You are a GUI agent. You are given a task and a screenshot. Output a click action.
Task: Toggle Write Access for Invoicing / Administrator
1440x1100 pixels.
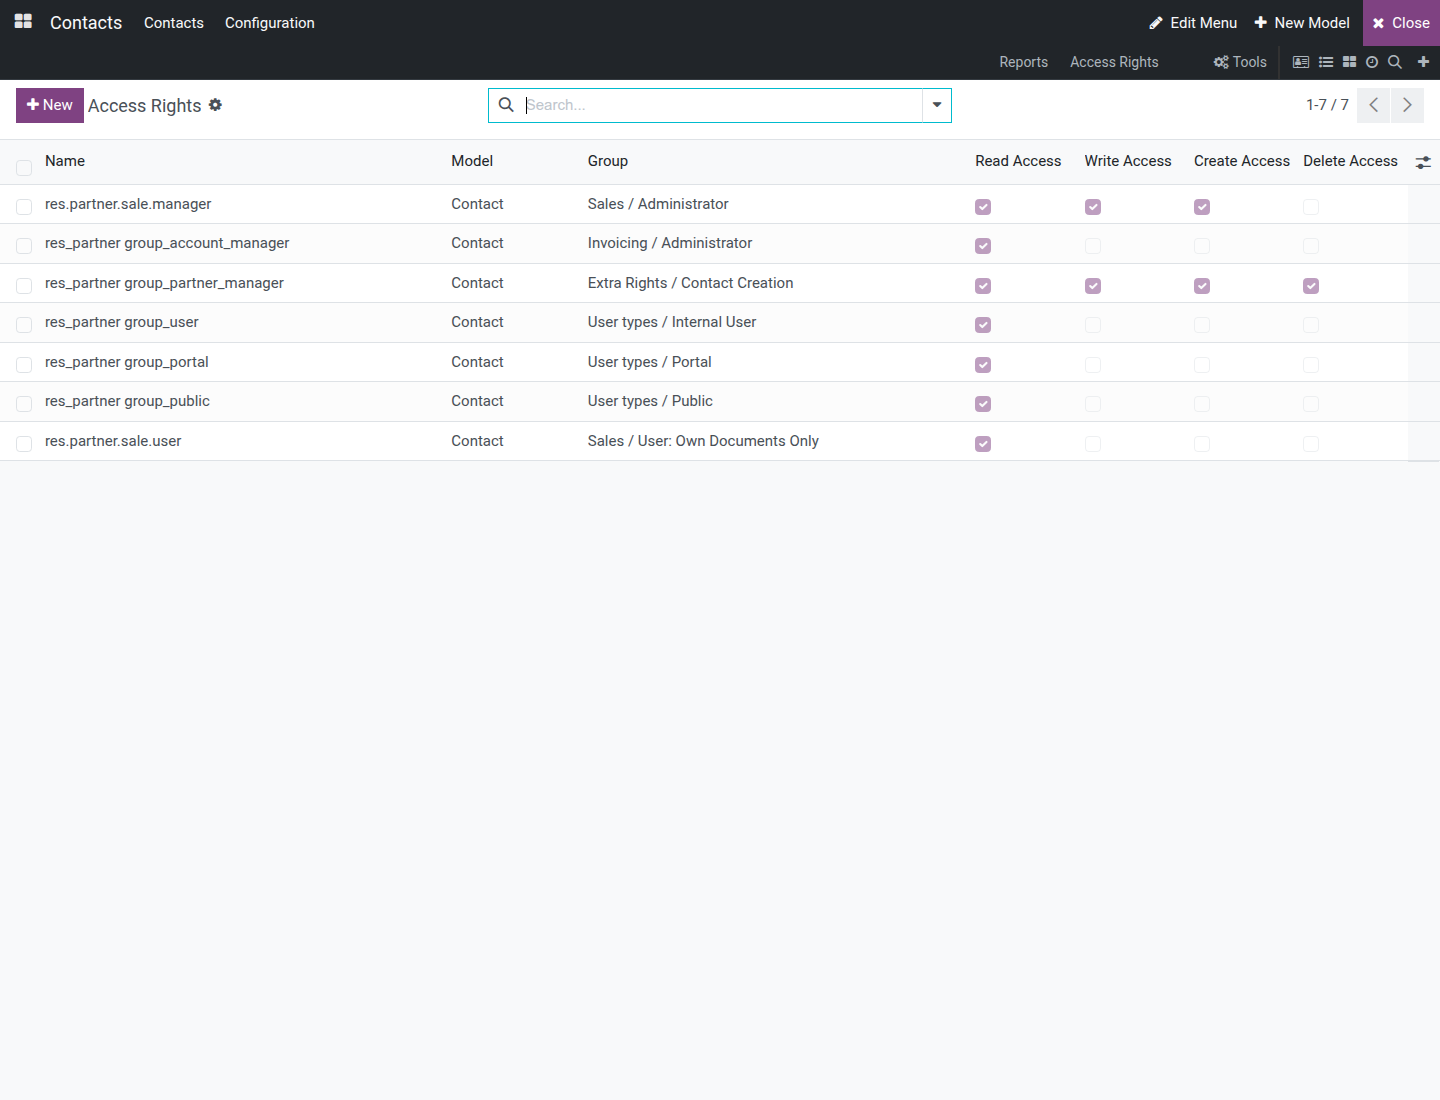click(1093, 246)
